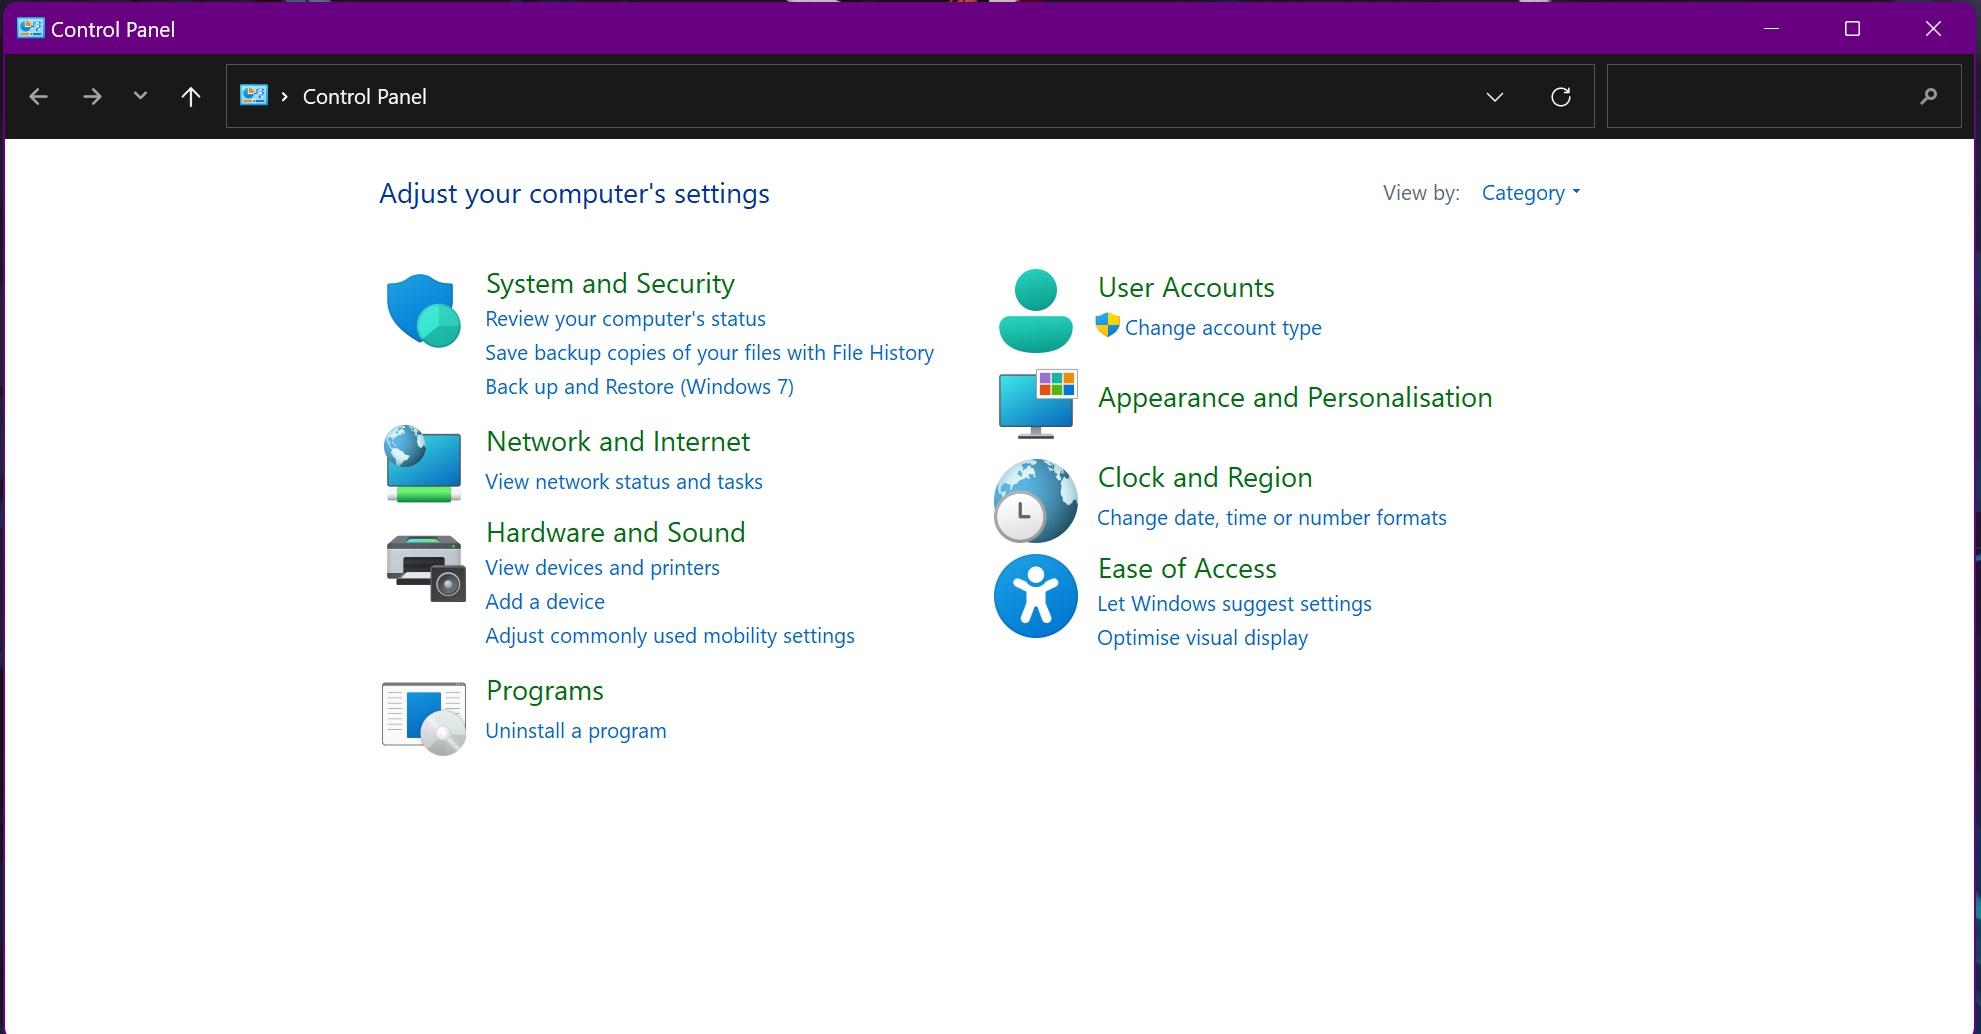Open the recent locations dropdown arrow
The width and height of the screenshot is (1981, 1034).
pyautogui.click(x=140, y=96)
